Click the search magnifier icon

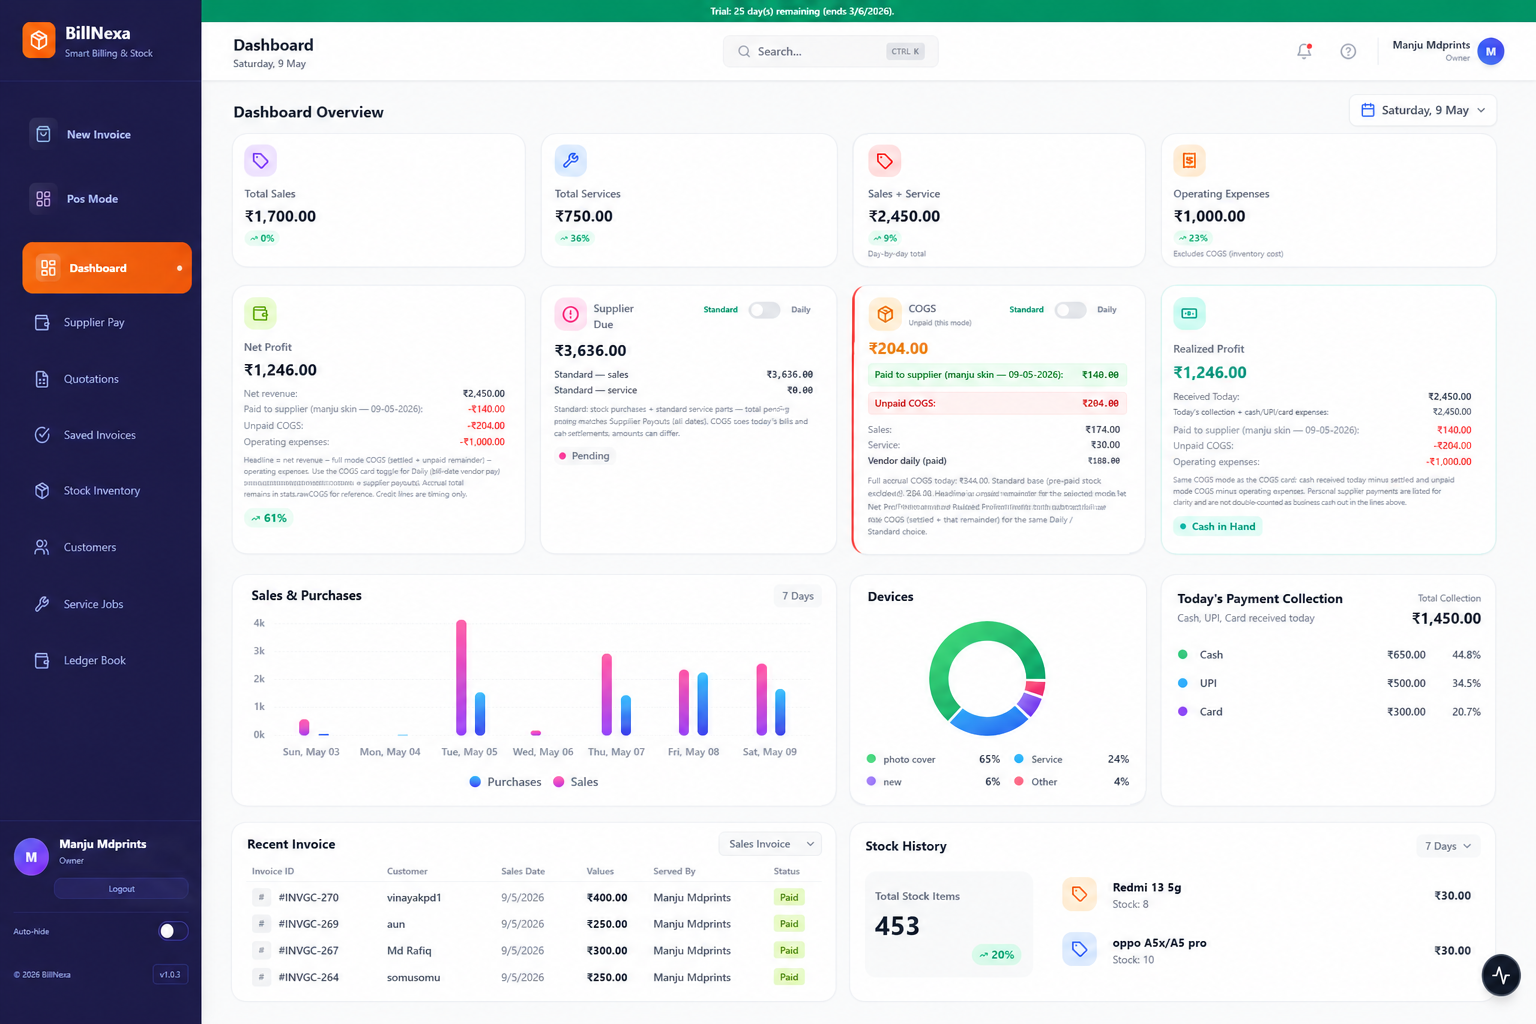point(744,52)
